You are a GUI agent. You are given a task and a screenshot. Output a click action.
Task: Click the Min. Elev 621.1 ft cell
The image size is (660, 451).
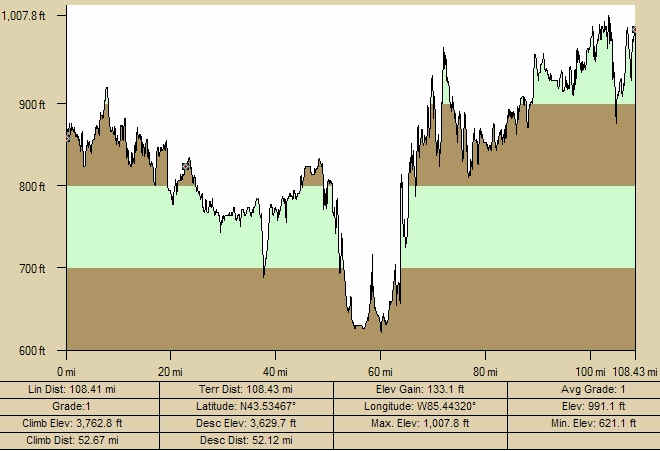583,423
